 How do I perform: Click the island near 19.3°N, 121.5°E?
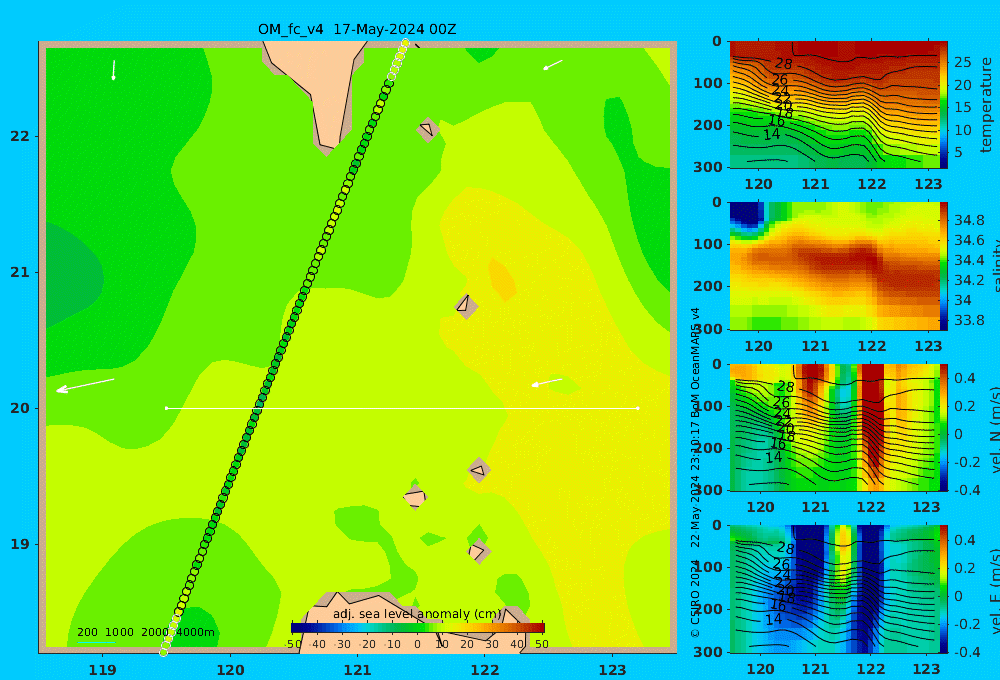[415, 497]
